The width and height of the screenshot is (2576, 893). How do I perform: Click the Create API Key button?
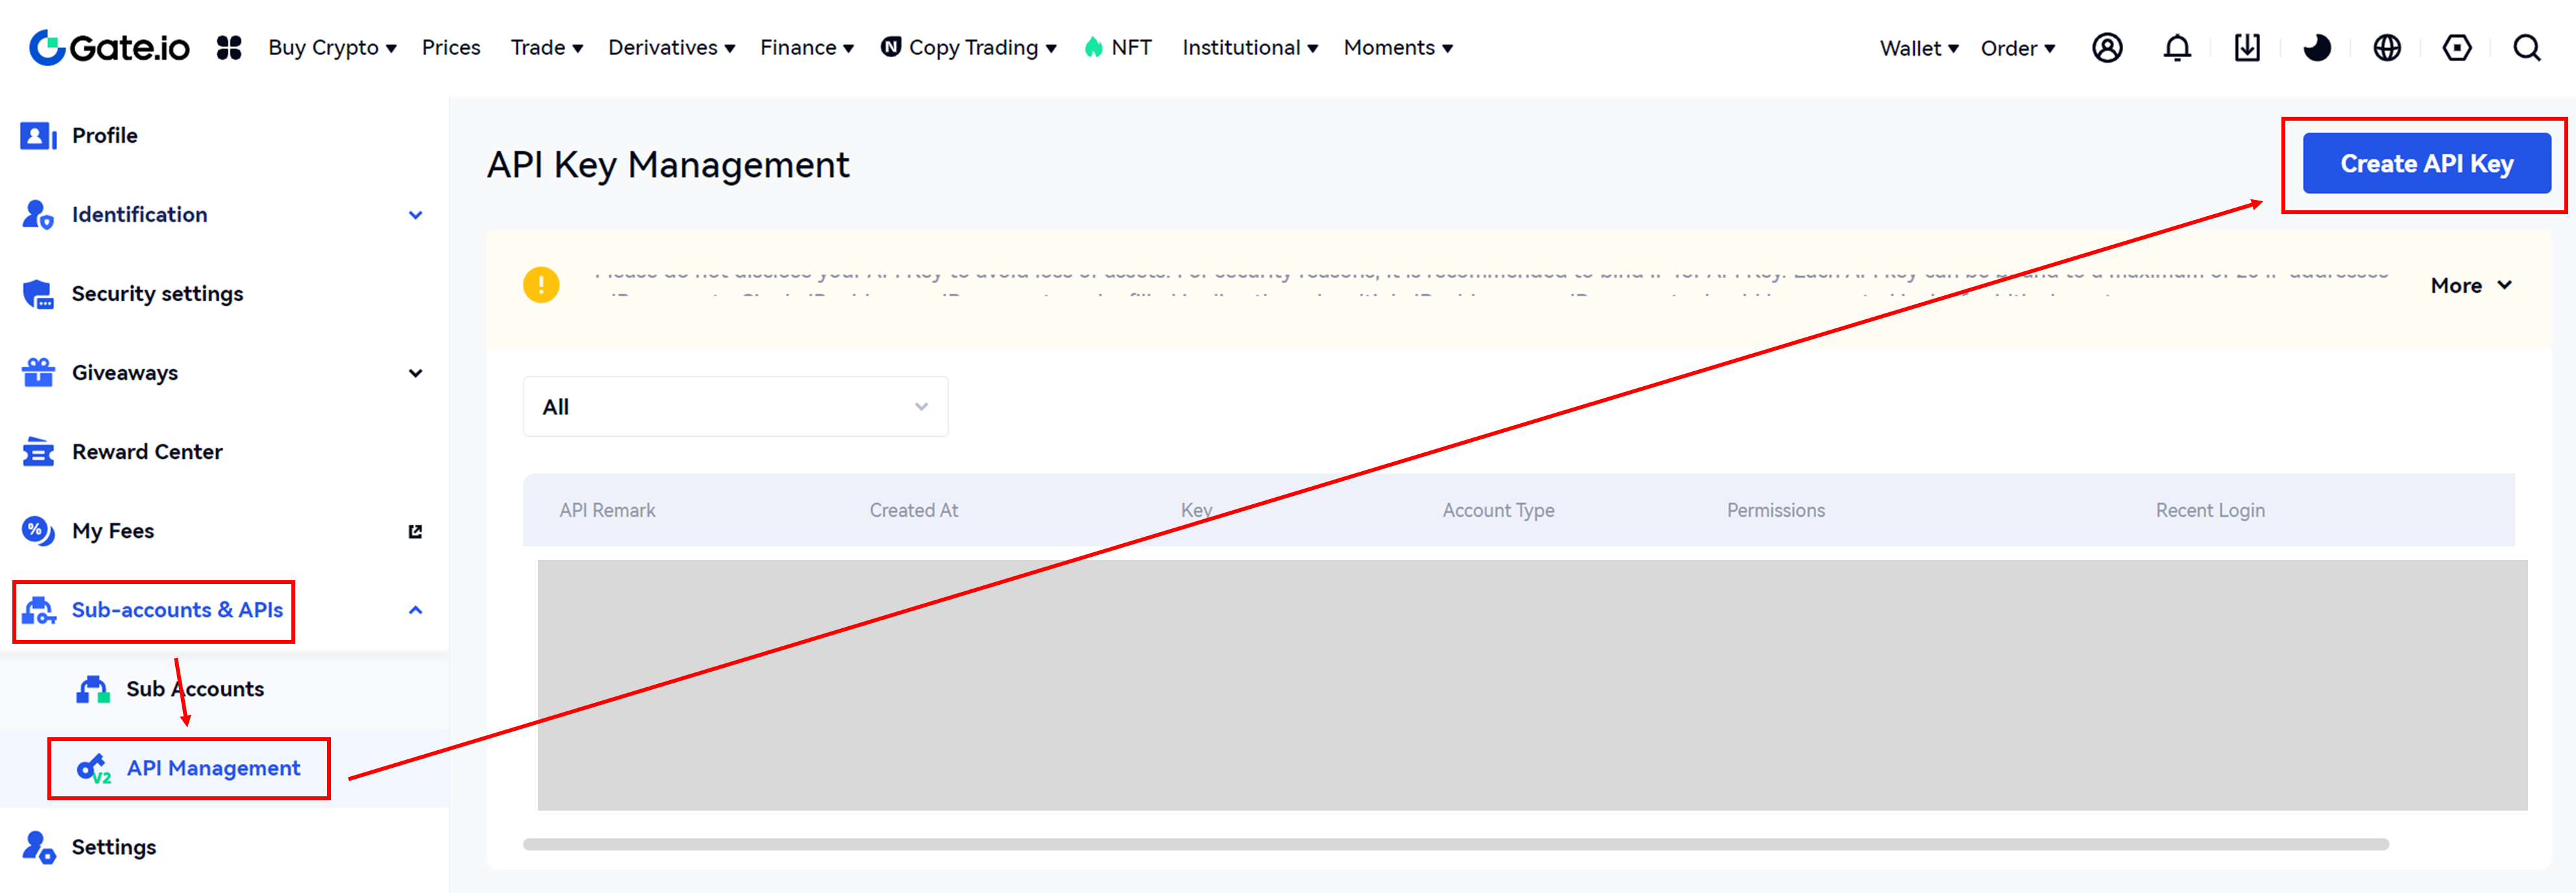click(x=2426, y=163)
